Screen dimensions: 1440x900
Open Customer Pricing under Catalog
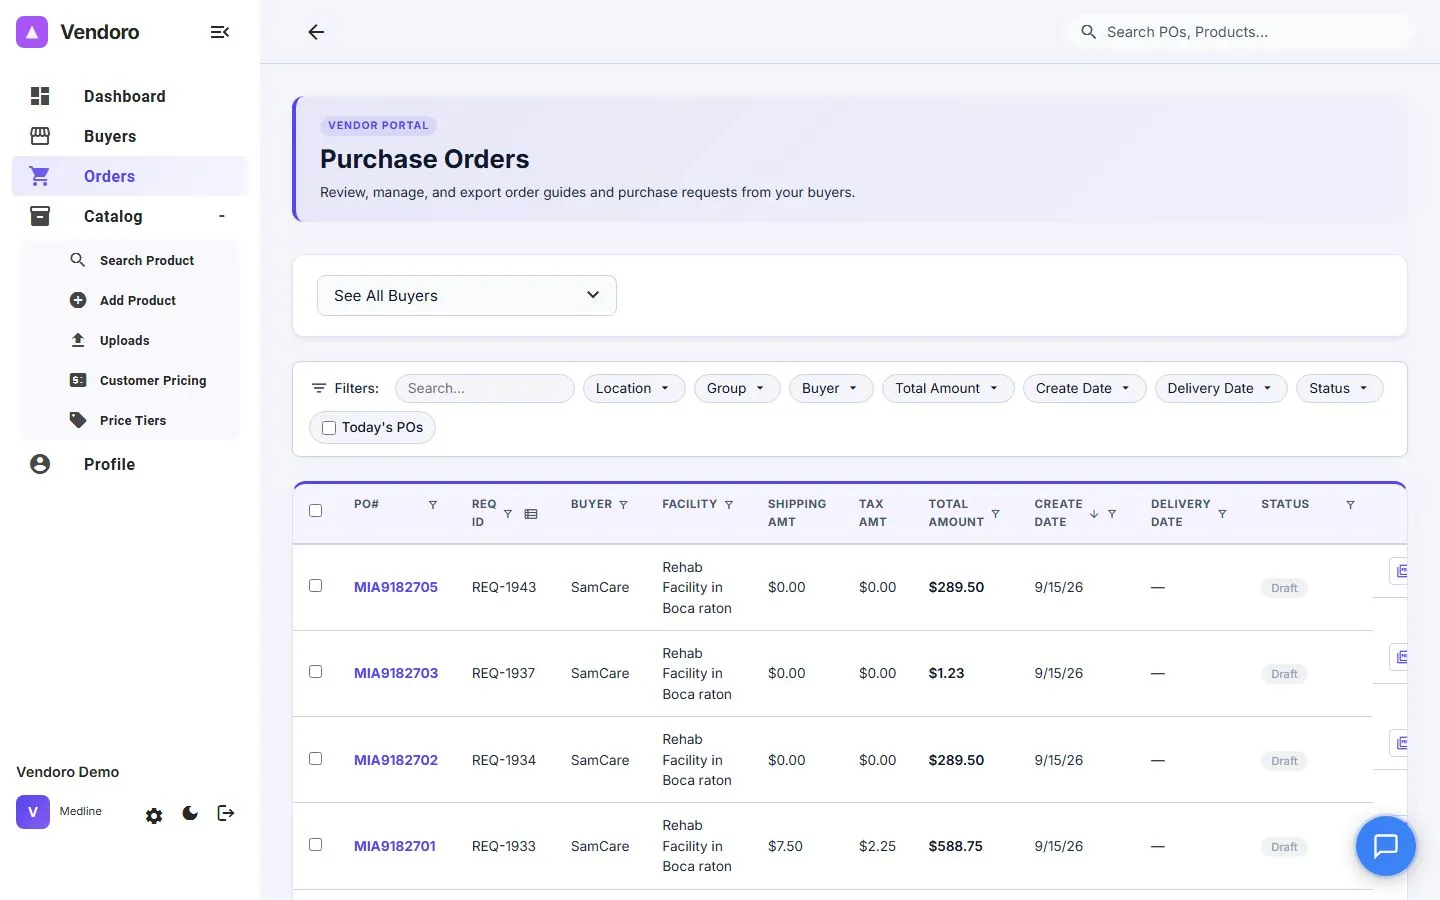(x=130, y=380)
